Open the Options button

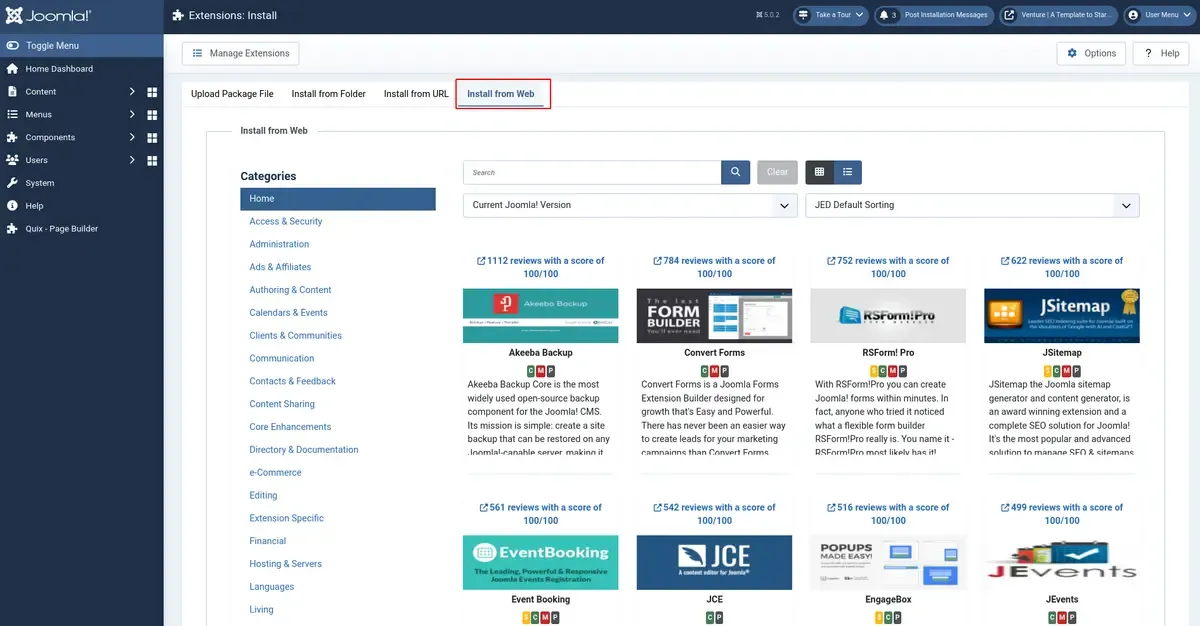point(1091,53)
